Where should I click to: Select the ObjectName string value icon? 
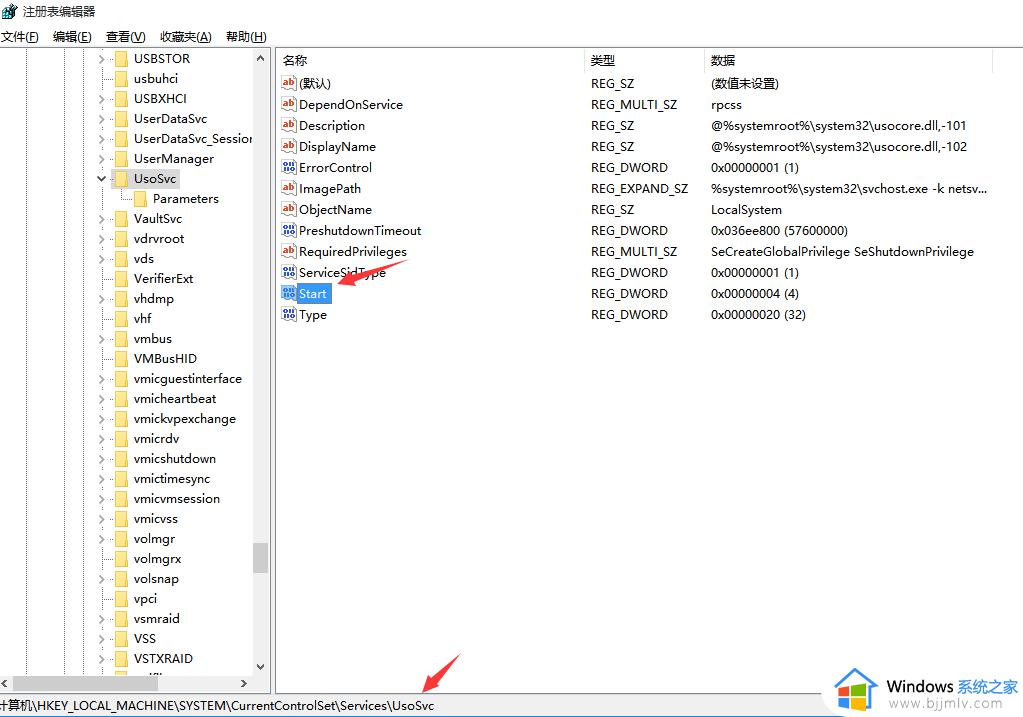tap(288, 209)
